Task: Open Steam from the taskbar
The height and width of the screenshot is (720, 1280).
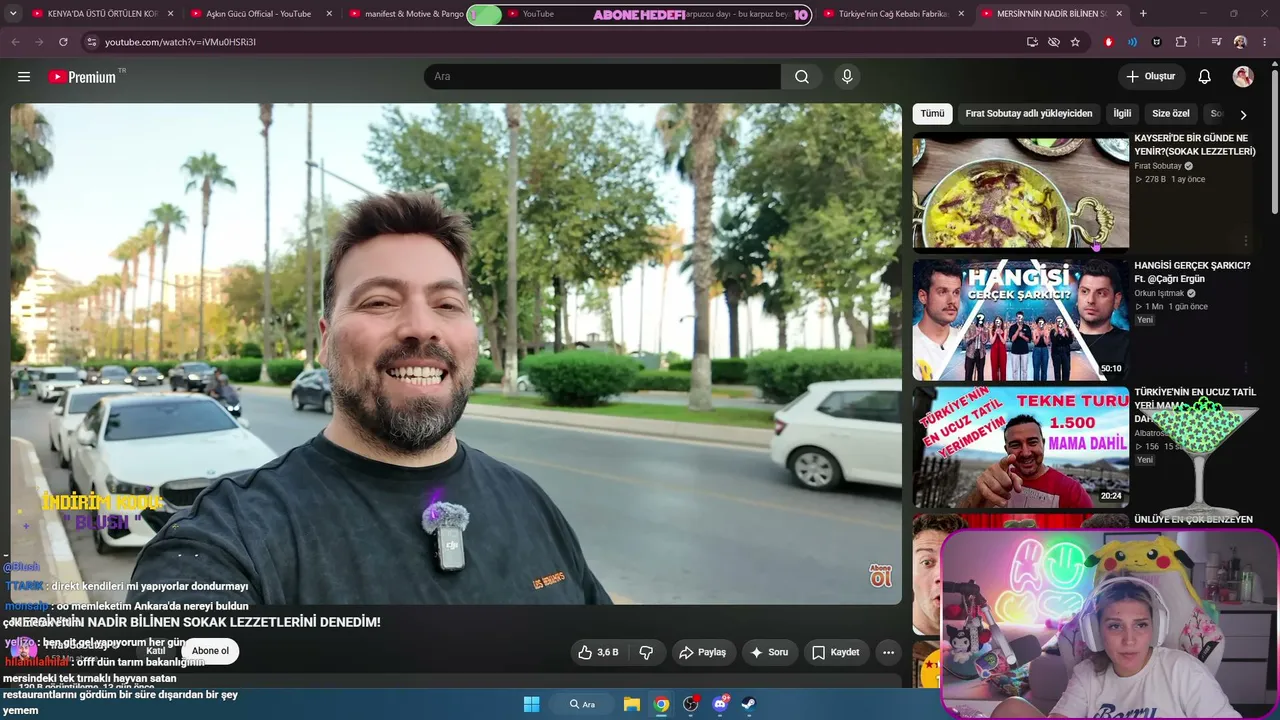Action: [x=749, y=704]
